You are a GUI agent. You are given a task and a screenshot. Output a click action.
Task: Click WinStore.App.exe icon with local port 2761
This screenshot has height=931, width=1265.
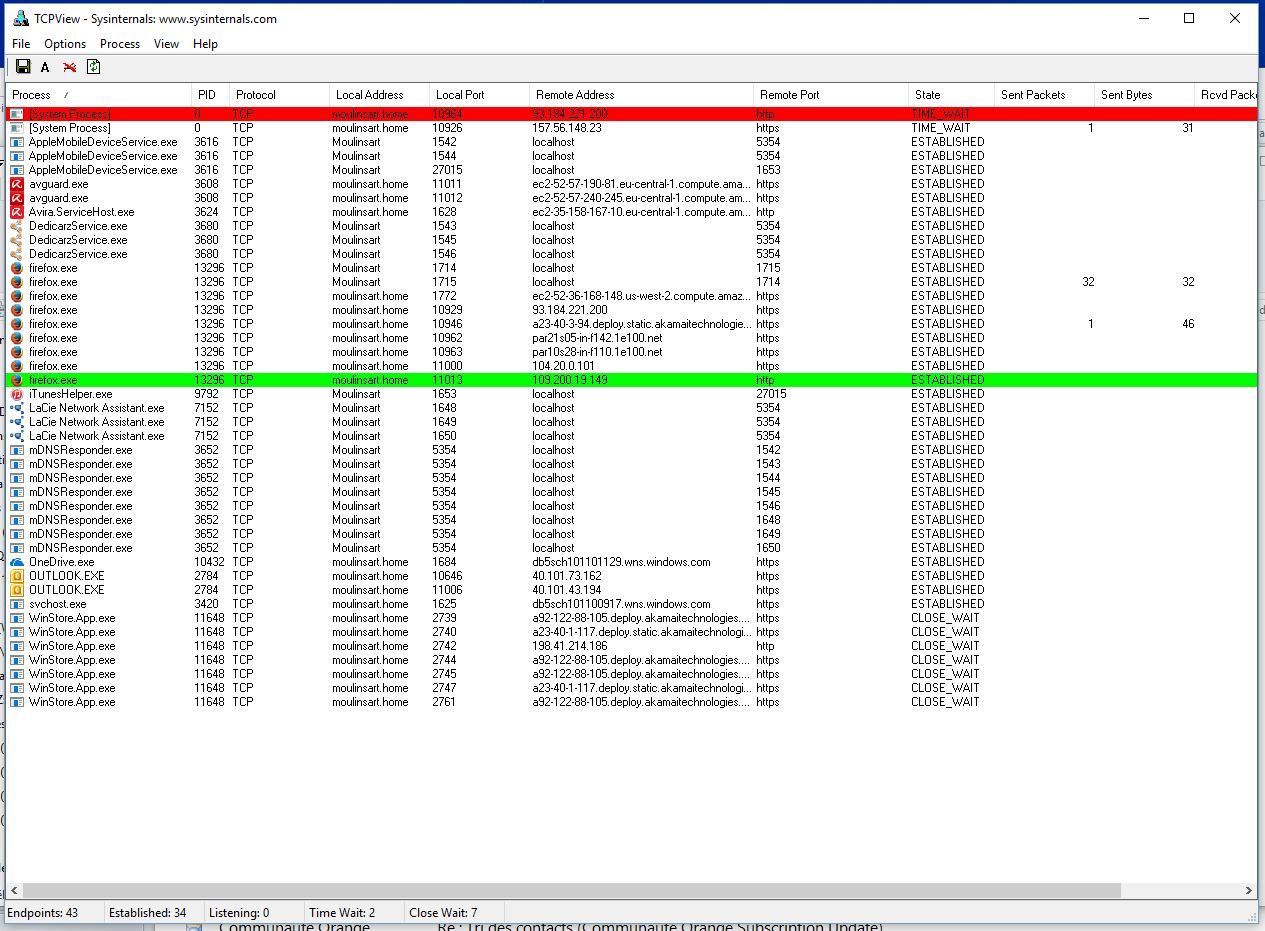(17, 702)
